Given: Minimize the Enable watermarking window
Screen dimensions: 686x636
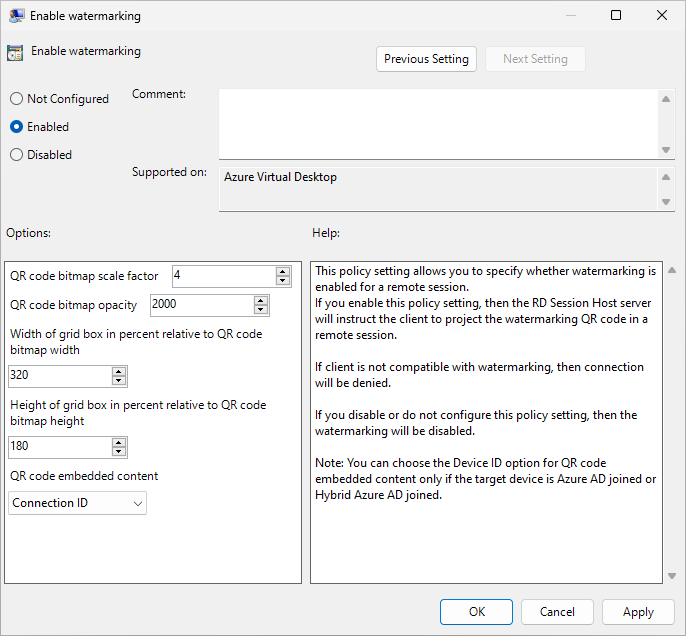Looking at the screenshot, I should (571, 15).
